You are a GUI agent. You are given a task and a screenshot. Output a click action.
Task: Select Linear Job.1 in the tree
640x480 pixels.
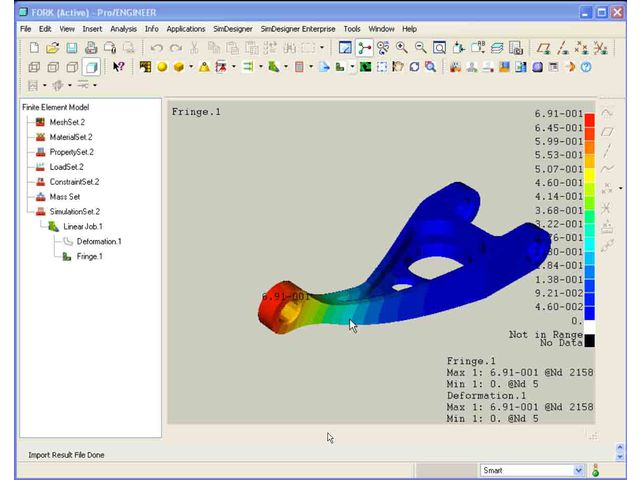(82, 227)
